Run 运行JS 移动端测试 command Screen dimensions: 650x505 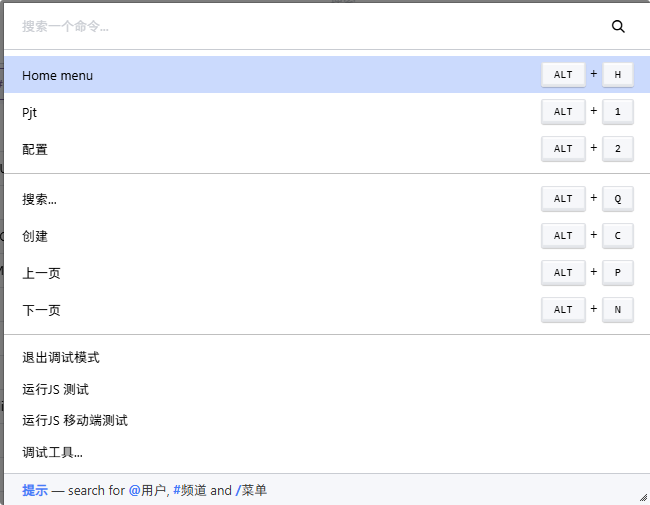327,420
